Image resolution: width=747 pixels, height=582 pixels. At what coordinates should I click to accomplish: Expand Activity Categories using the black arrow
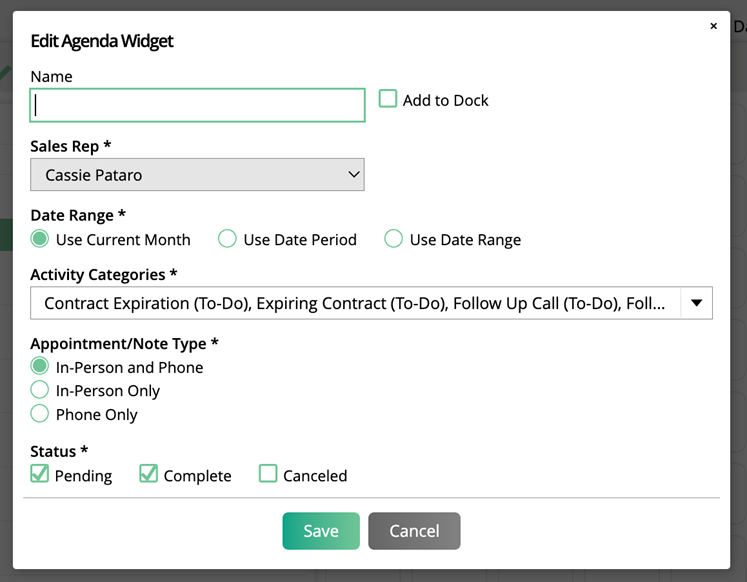click(x=696, y=303)
